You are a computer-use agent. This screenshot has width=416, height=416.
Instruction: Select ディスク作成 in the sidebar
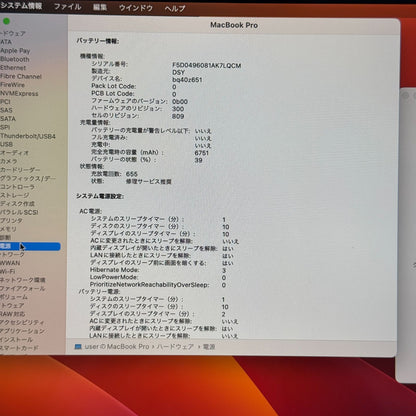click(17, 204)
